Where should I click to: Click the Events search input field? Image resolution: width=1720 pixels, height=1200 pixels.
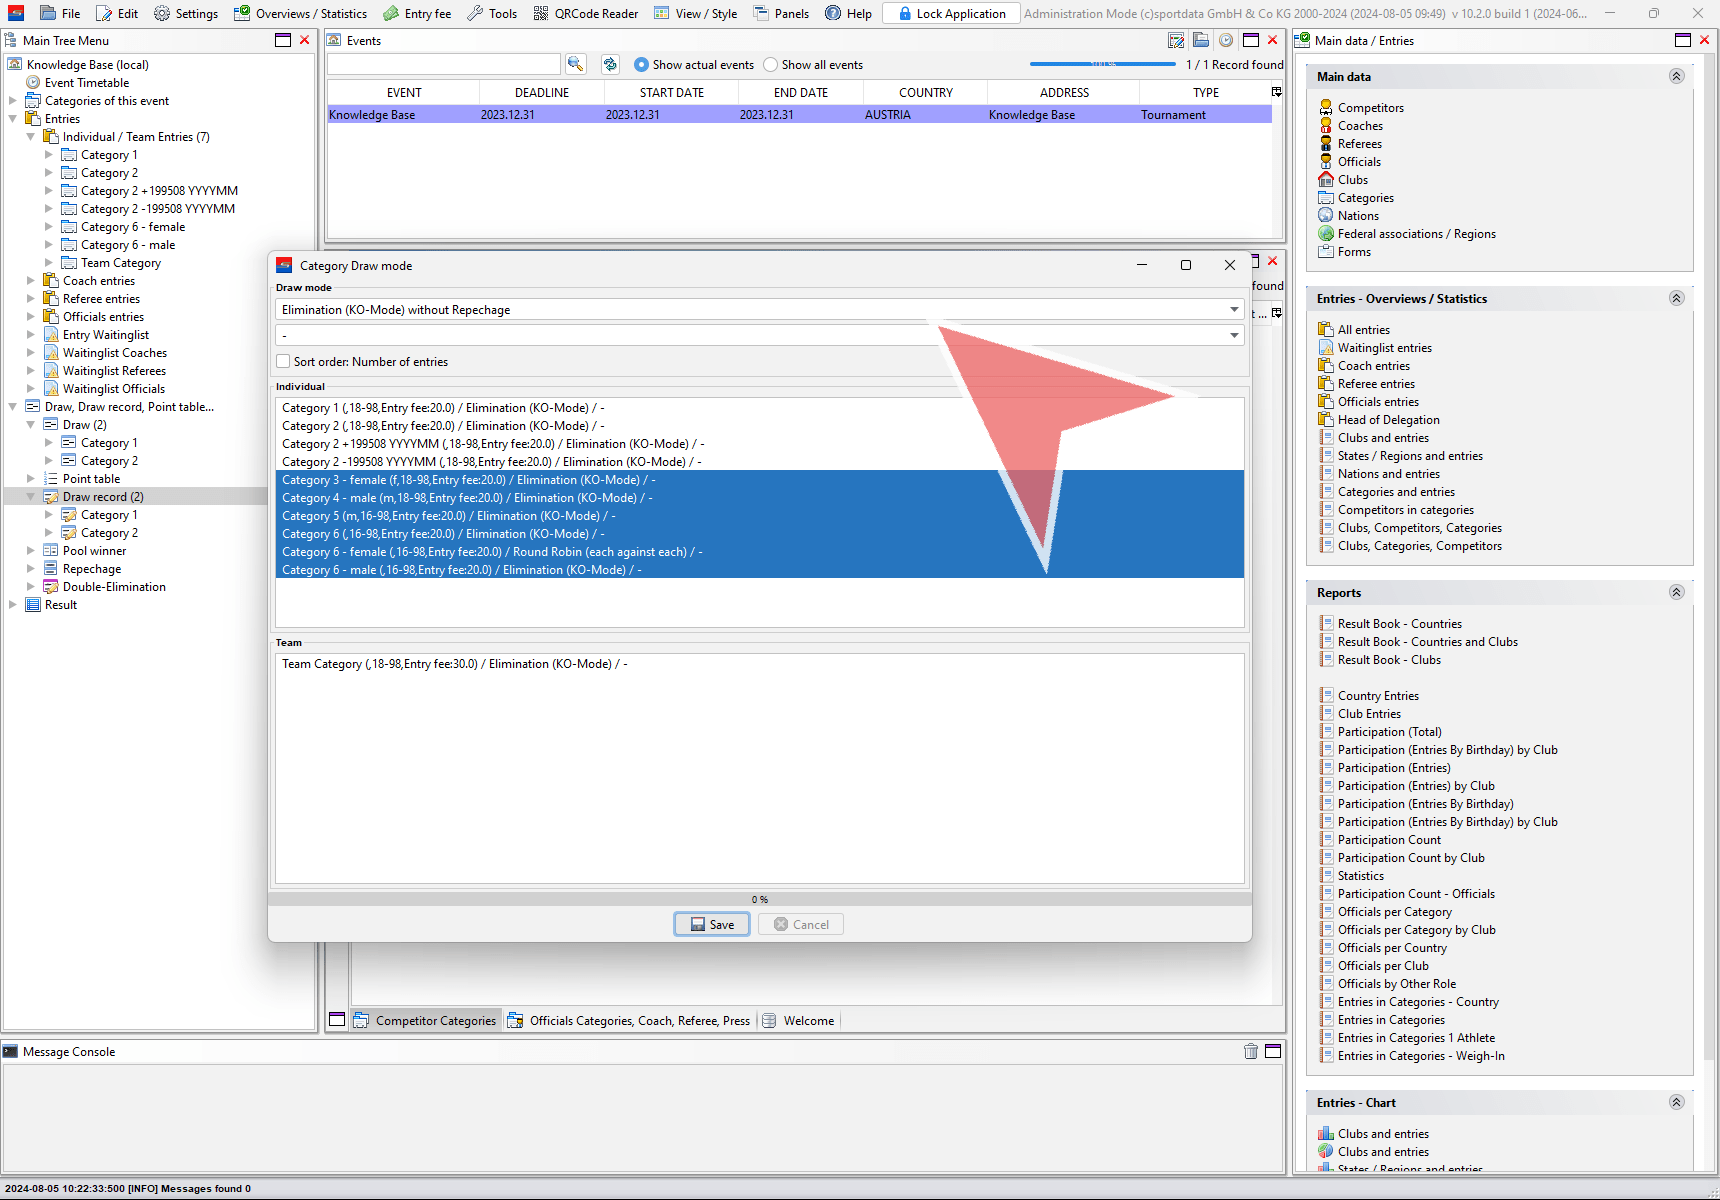click(x=443, y=64)
